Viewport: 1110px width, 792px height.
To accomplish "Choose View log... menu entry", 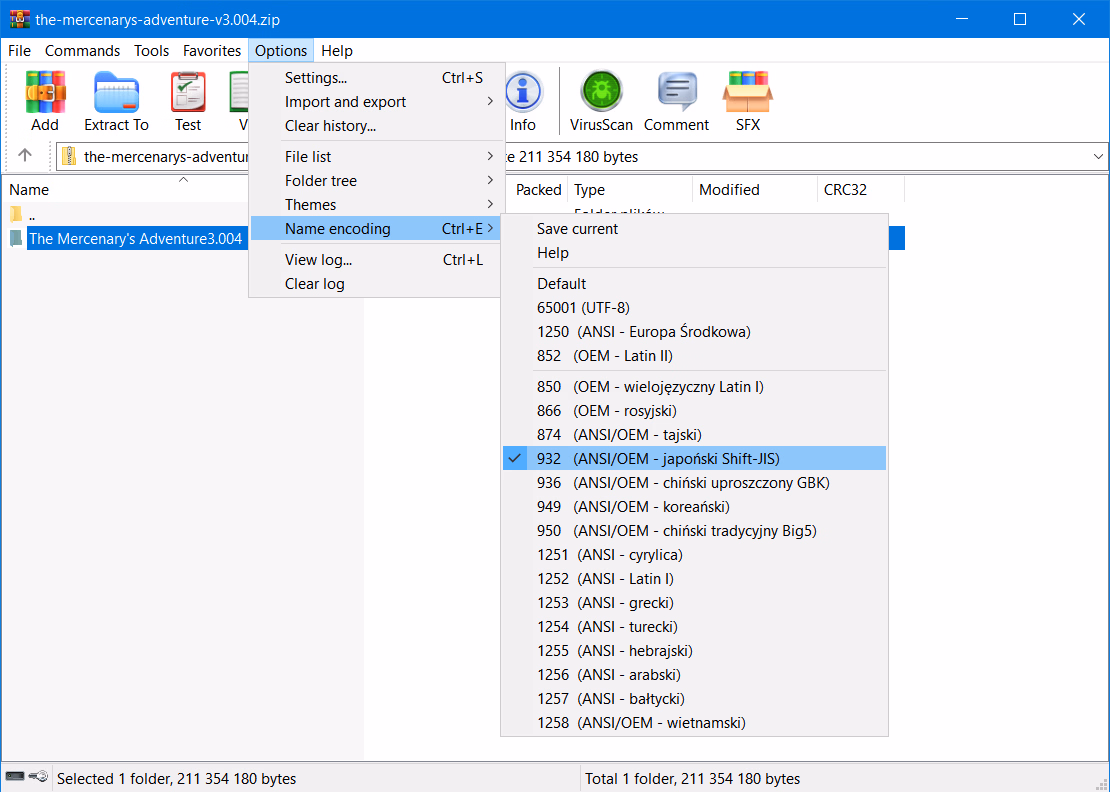I will point(377,260).
